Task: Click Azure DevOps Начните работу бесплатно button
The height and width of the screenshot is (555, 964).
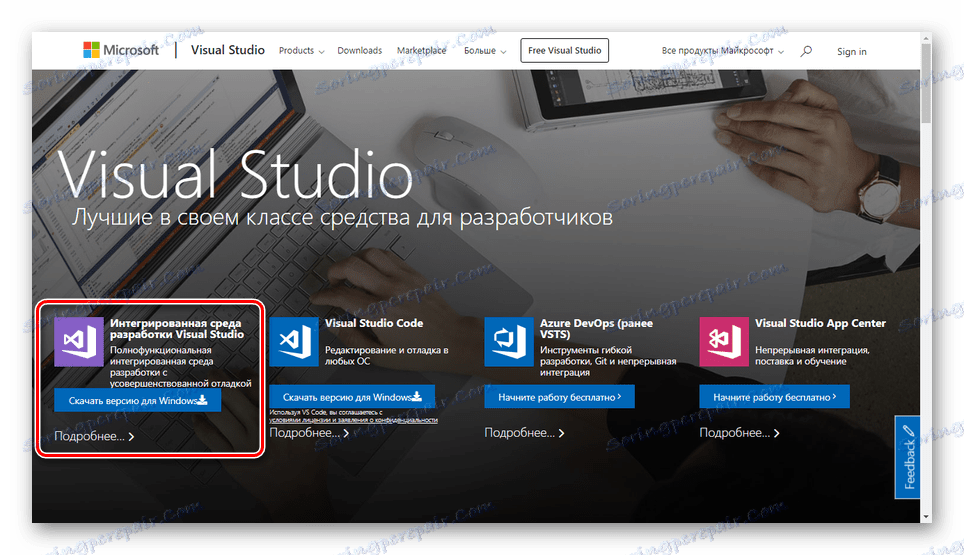Action: point(559,397)
